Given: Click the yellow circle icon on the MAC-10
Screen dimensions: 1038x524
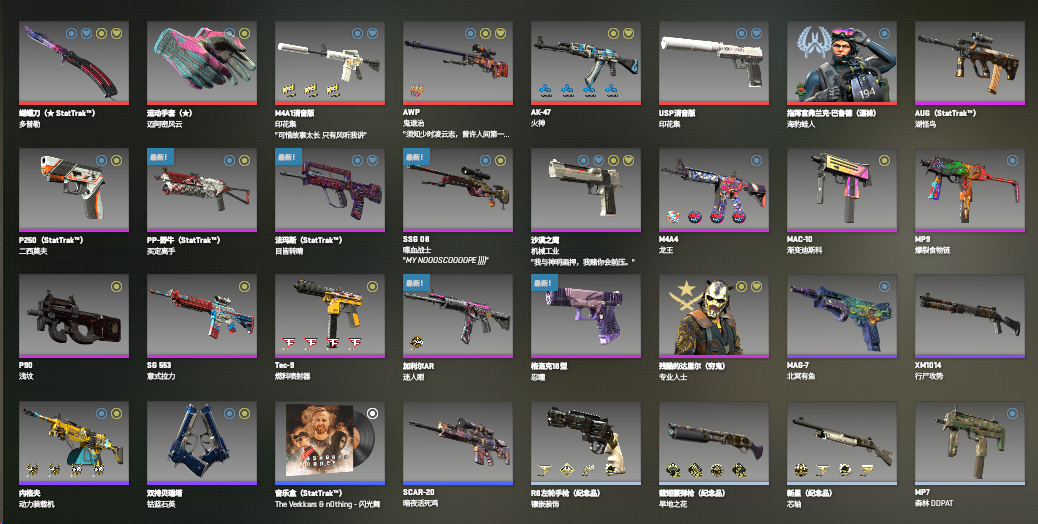Looking at the screenshot, I should click(884, 160).
